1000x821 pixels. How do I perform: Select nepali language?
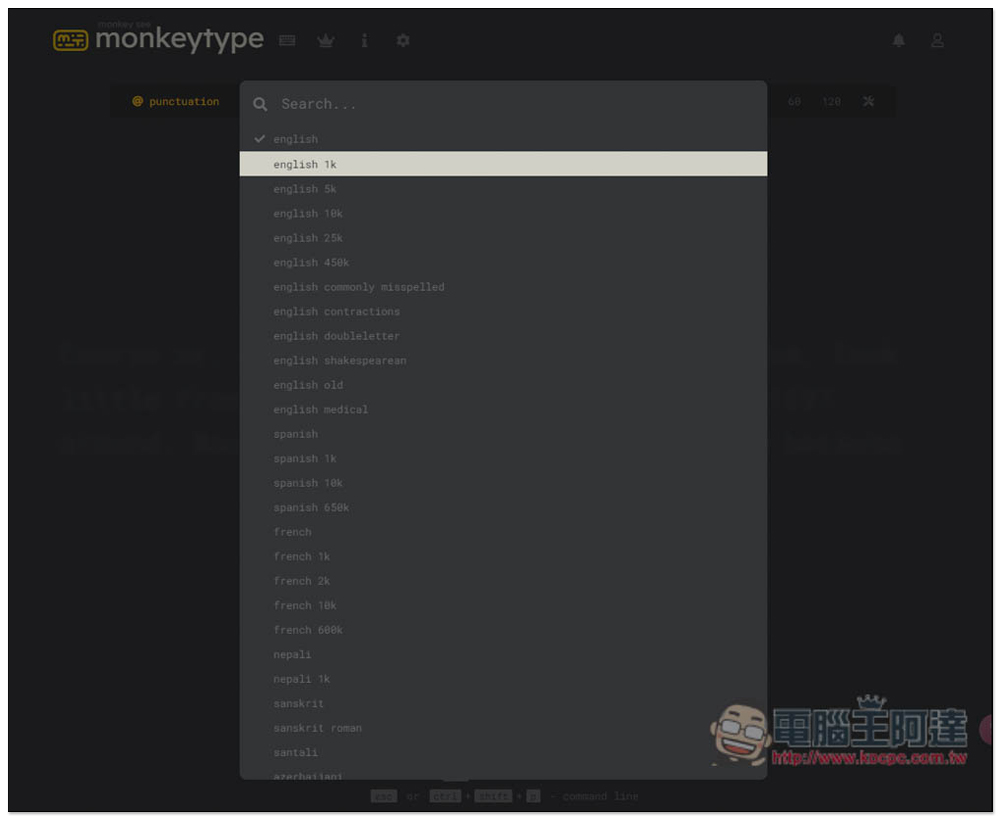[x=503, y=655]
